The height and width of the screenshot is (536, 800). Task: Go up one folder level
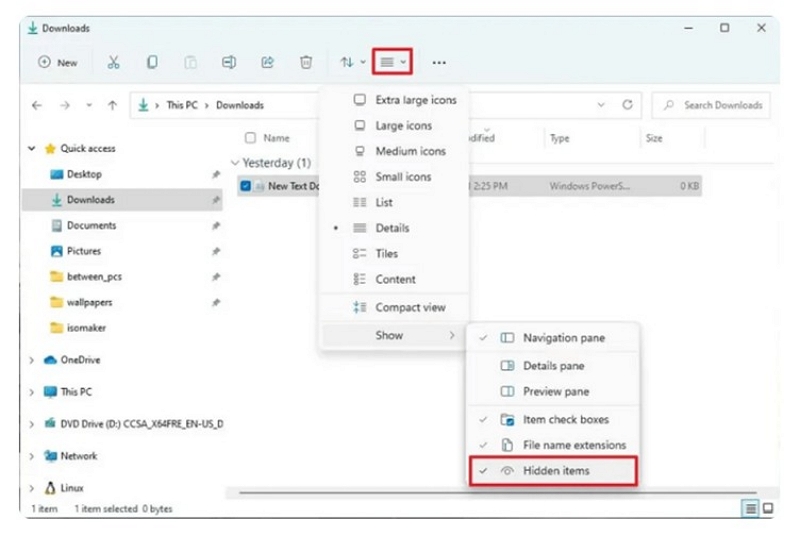113,106
